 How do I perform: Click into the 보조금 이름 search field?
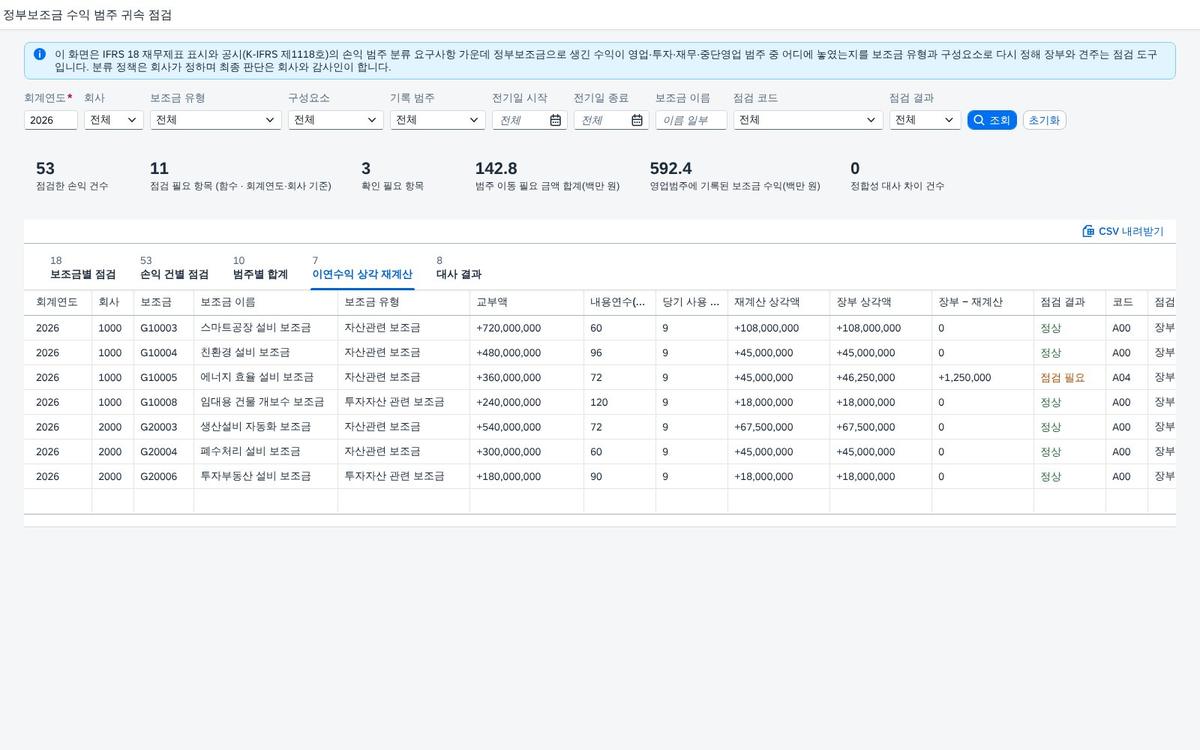tap(691, 120)
